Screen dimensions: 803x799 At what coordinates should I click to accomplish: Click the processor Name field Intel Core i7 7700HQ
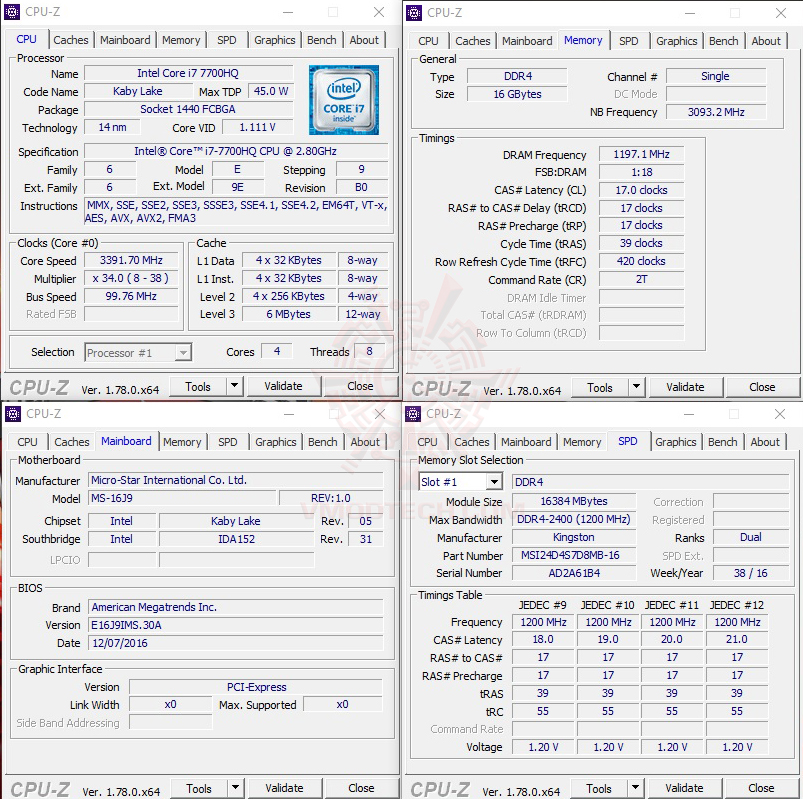pyautogui.click(x=188, y=73)
